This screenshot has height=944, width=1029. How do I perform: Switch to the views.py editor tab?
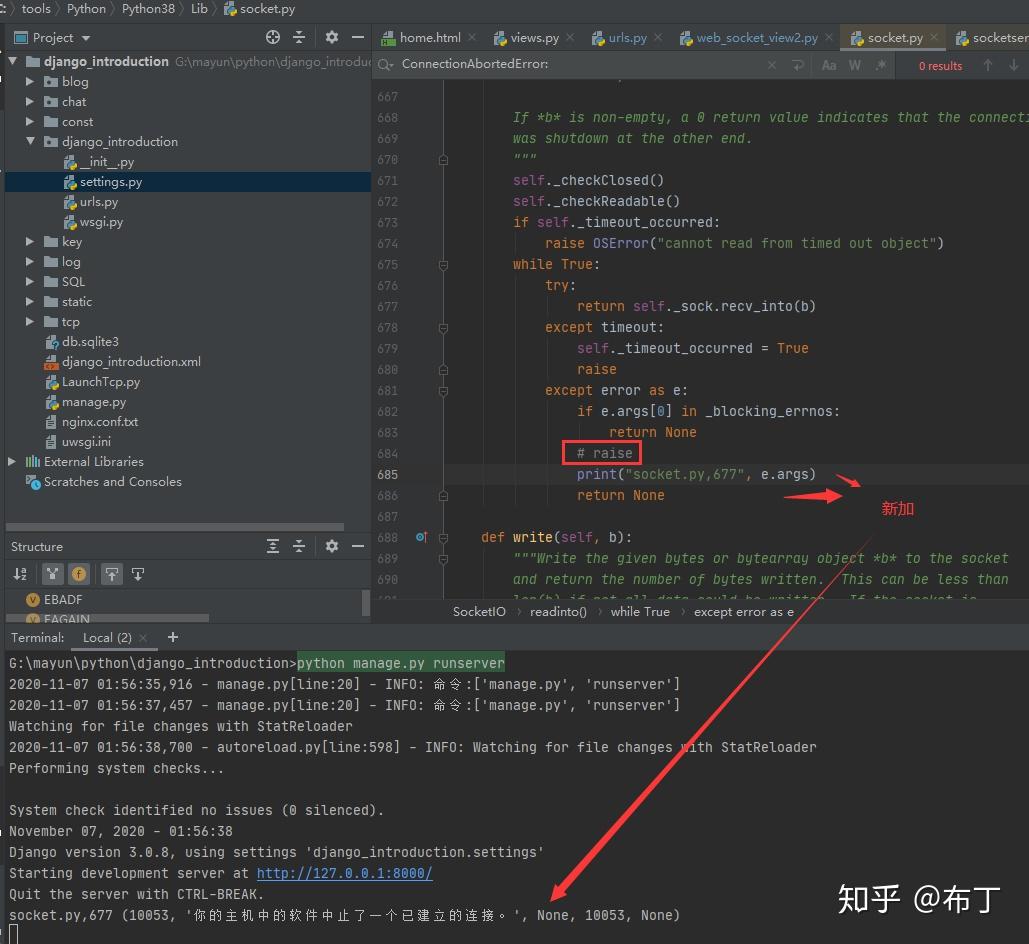click(533, 37)
